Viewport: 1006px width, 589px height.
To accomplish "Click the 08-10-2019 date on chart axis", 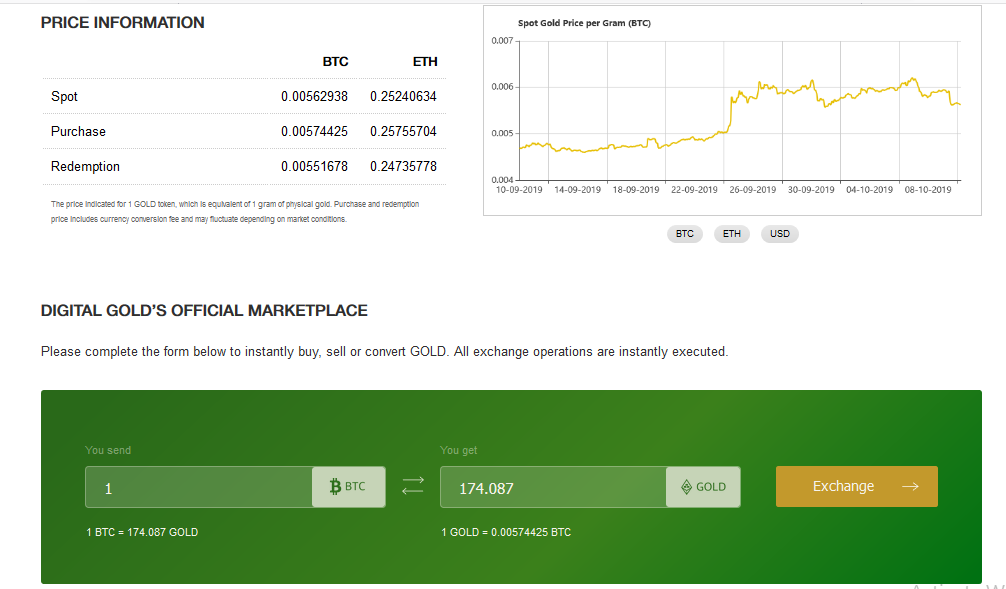I will coord(928,190).
